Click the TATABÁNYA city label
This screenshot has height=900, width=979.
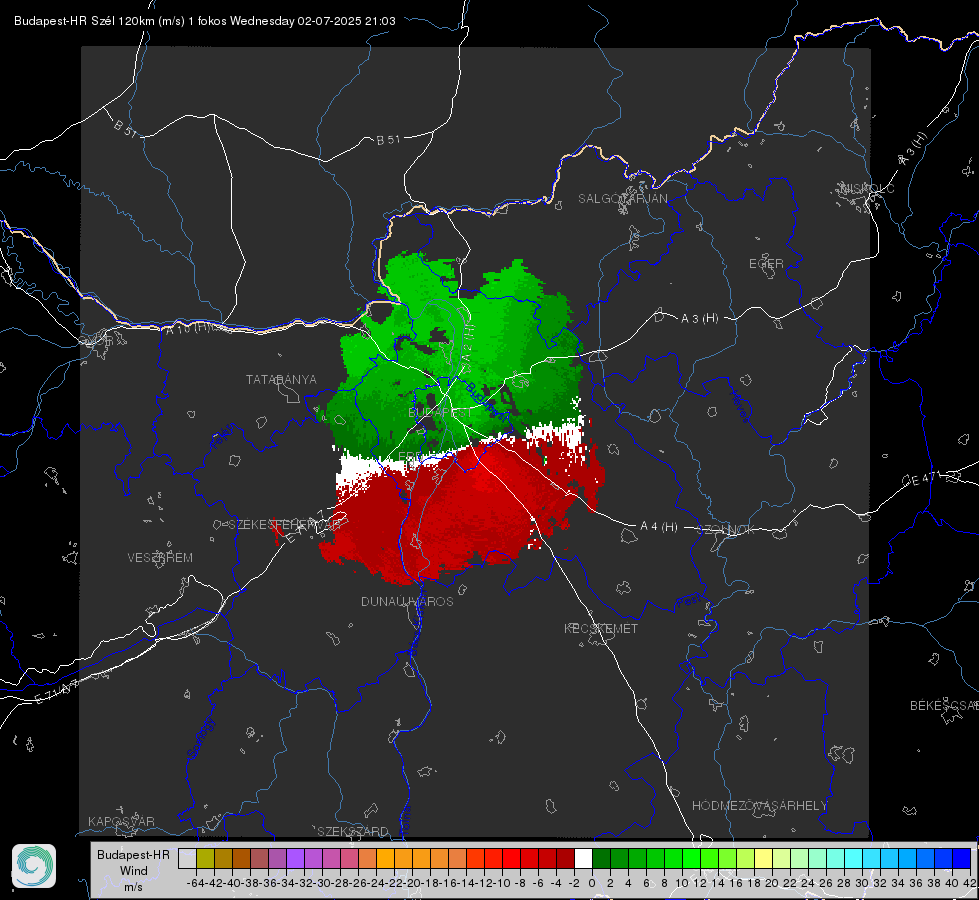pos(281,379)
